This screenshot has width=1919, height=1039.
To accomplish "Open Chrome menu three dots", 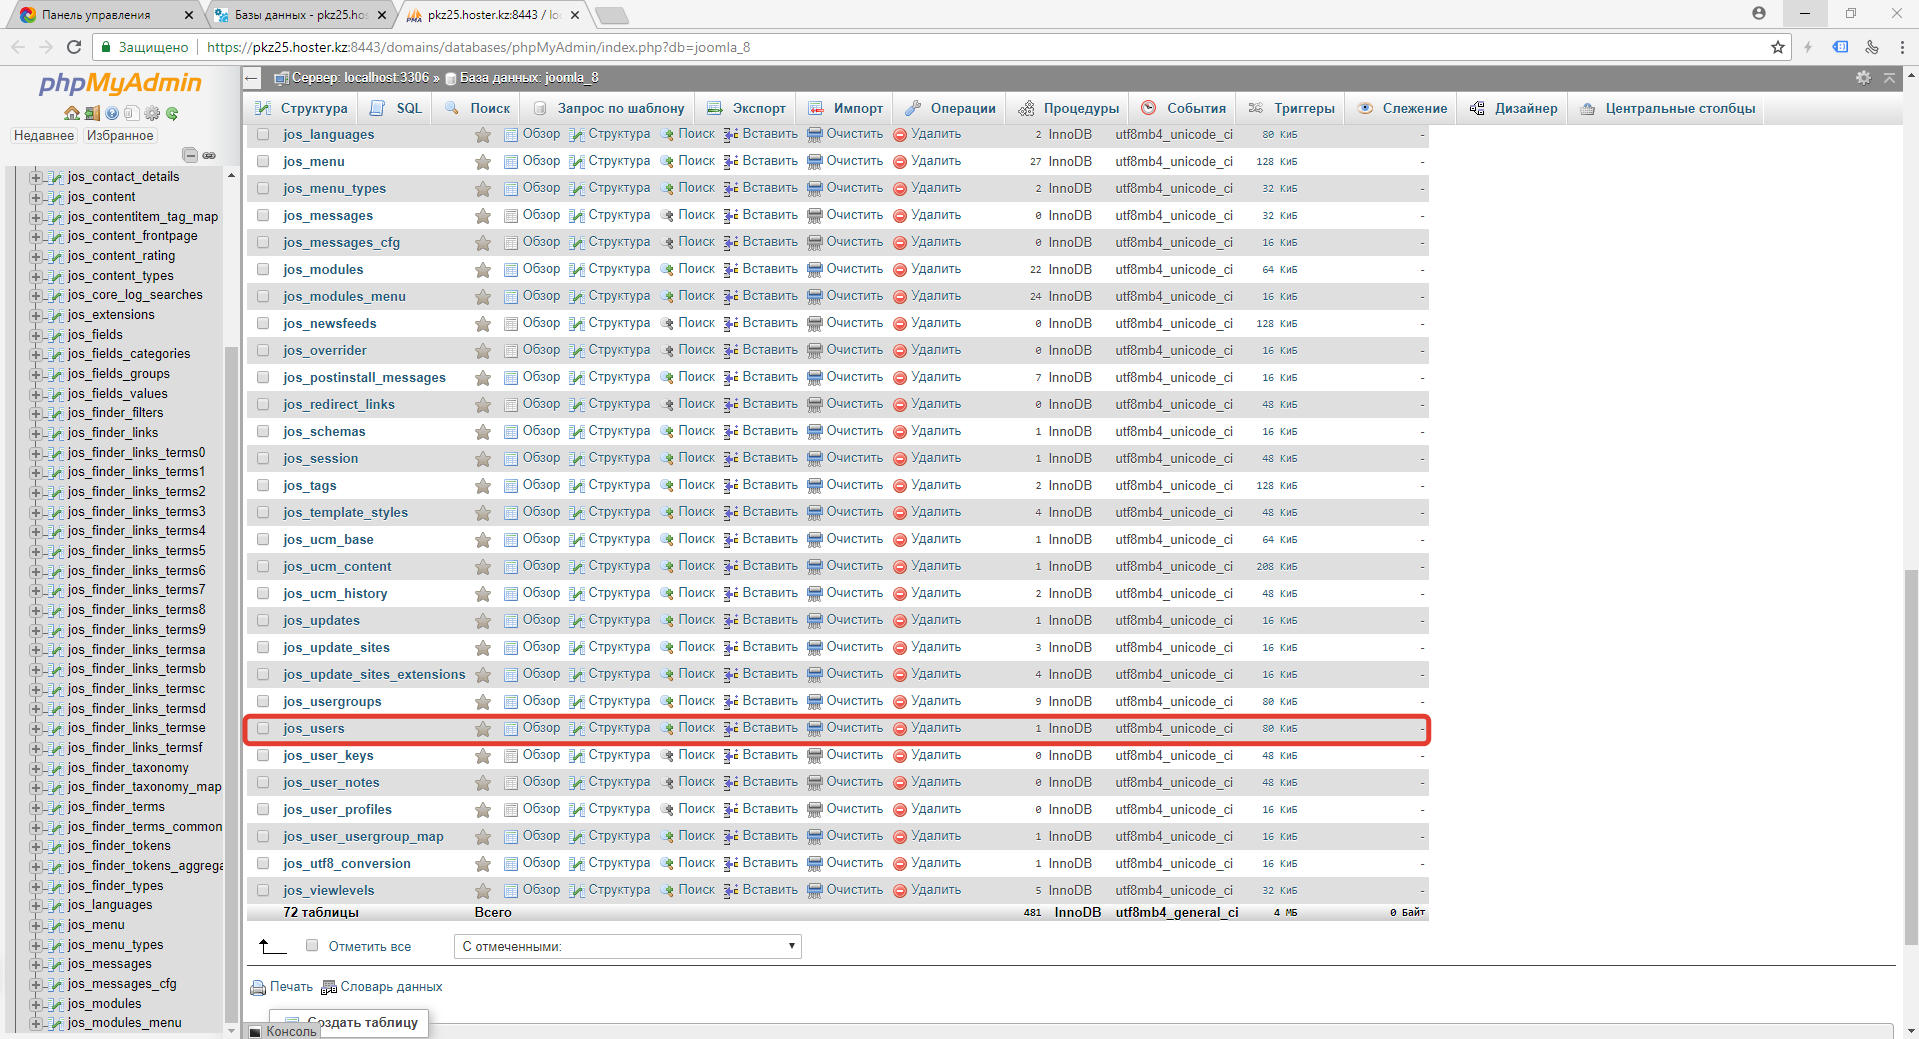I will click(1902, 47).
